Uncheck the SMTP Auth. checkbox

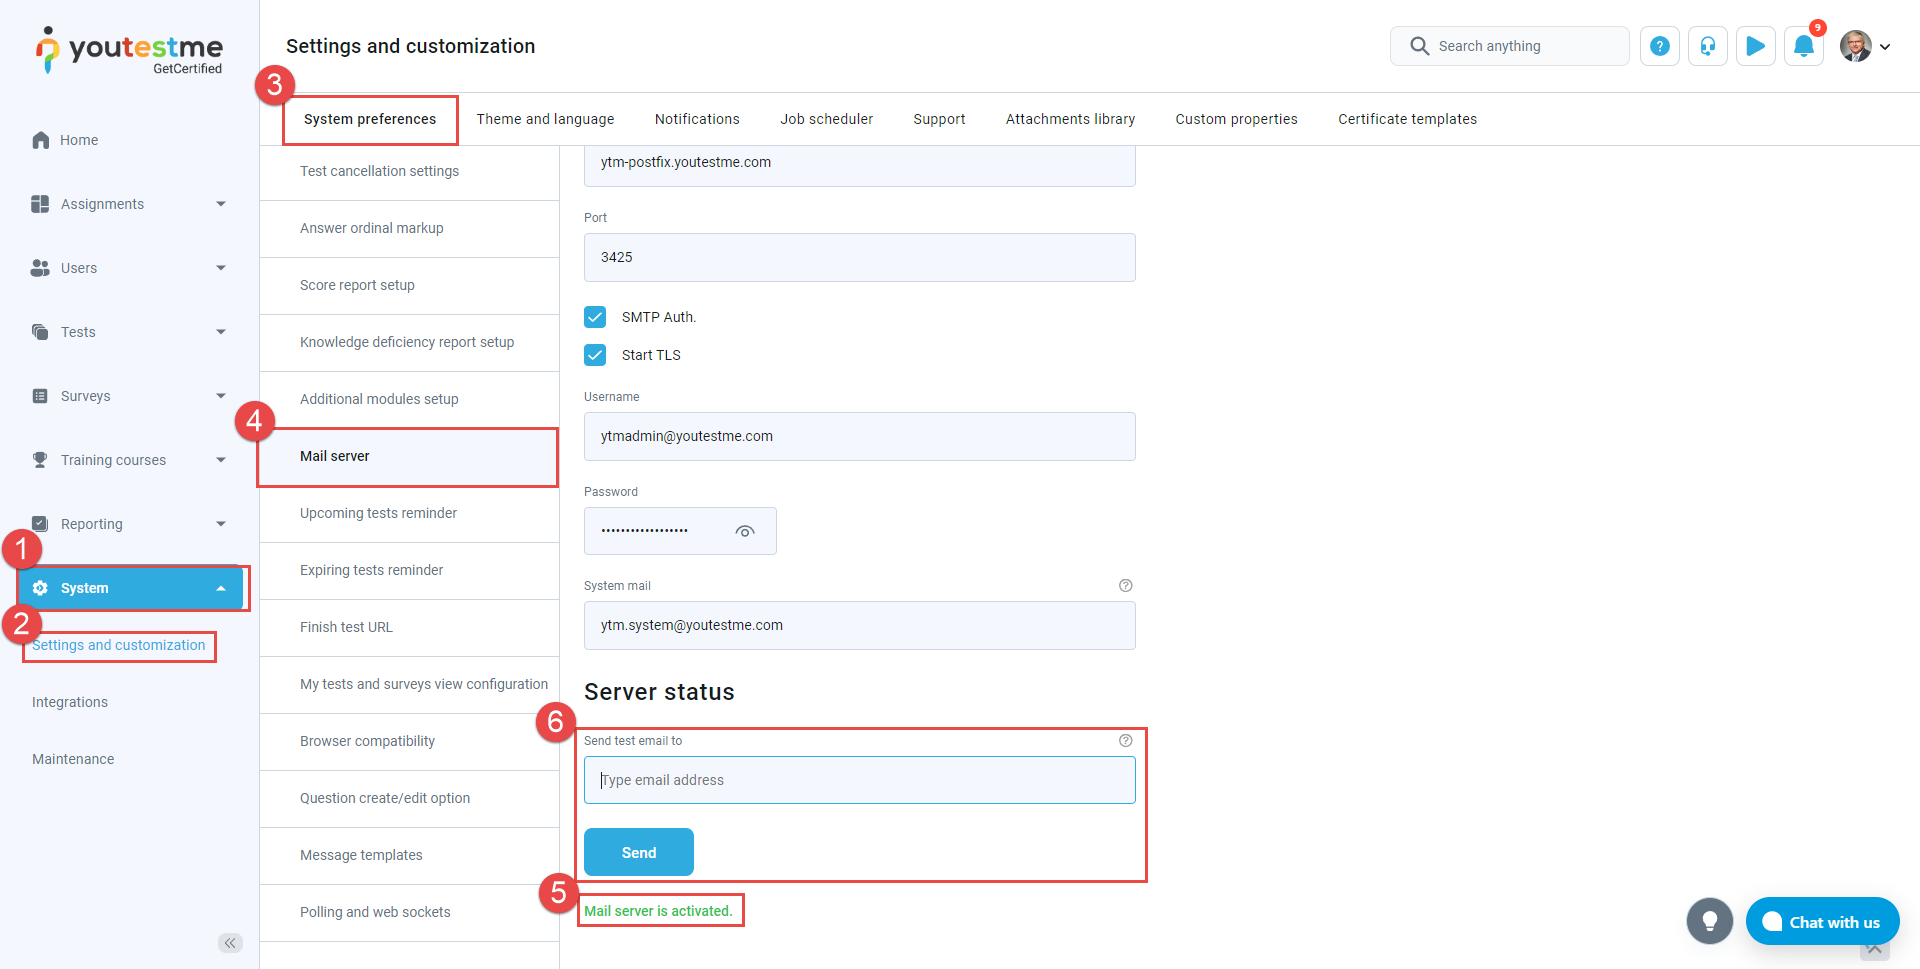(595, 317)
